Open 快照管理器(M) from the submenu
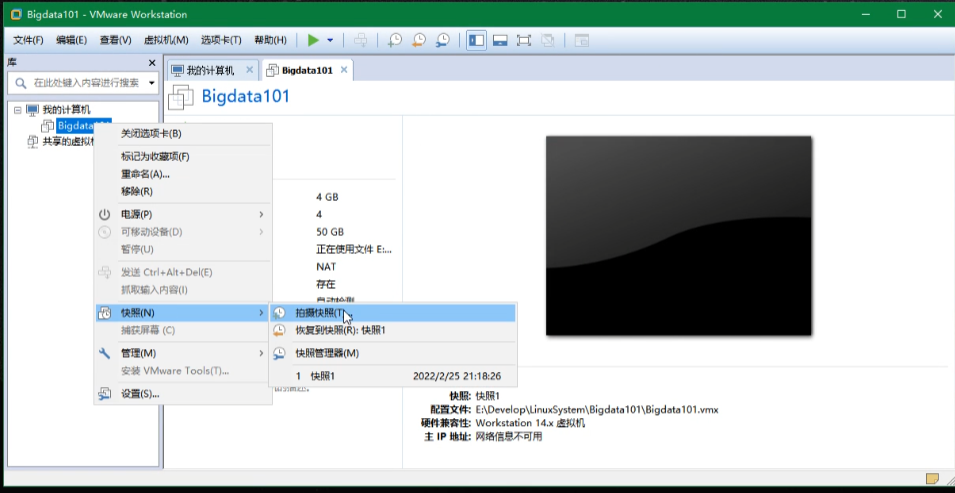This screenshot has width=955, height=493. (x=393, y=353)
